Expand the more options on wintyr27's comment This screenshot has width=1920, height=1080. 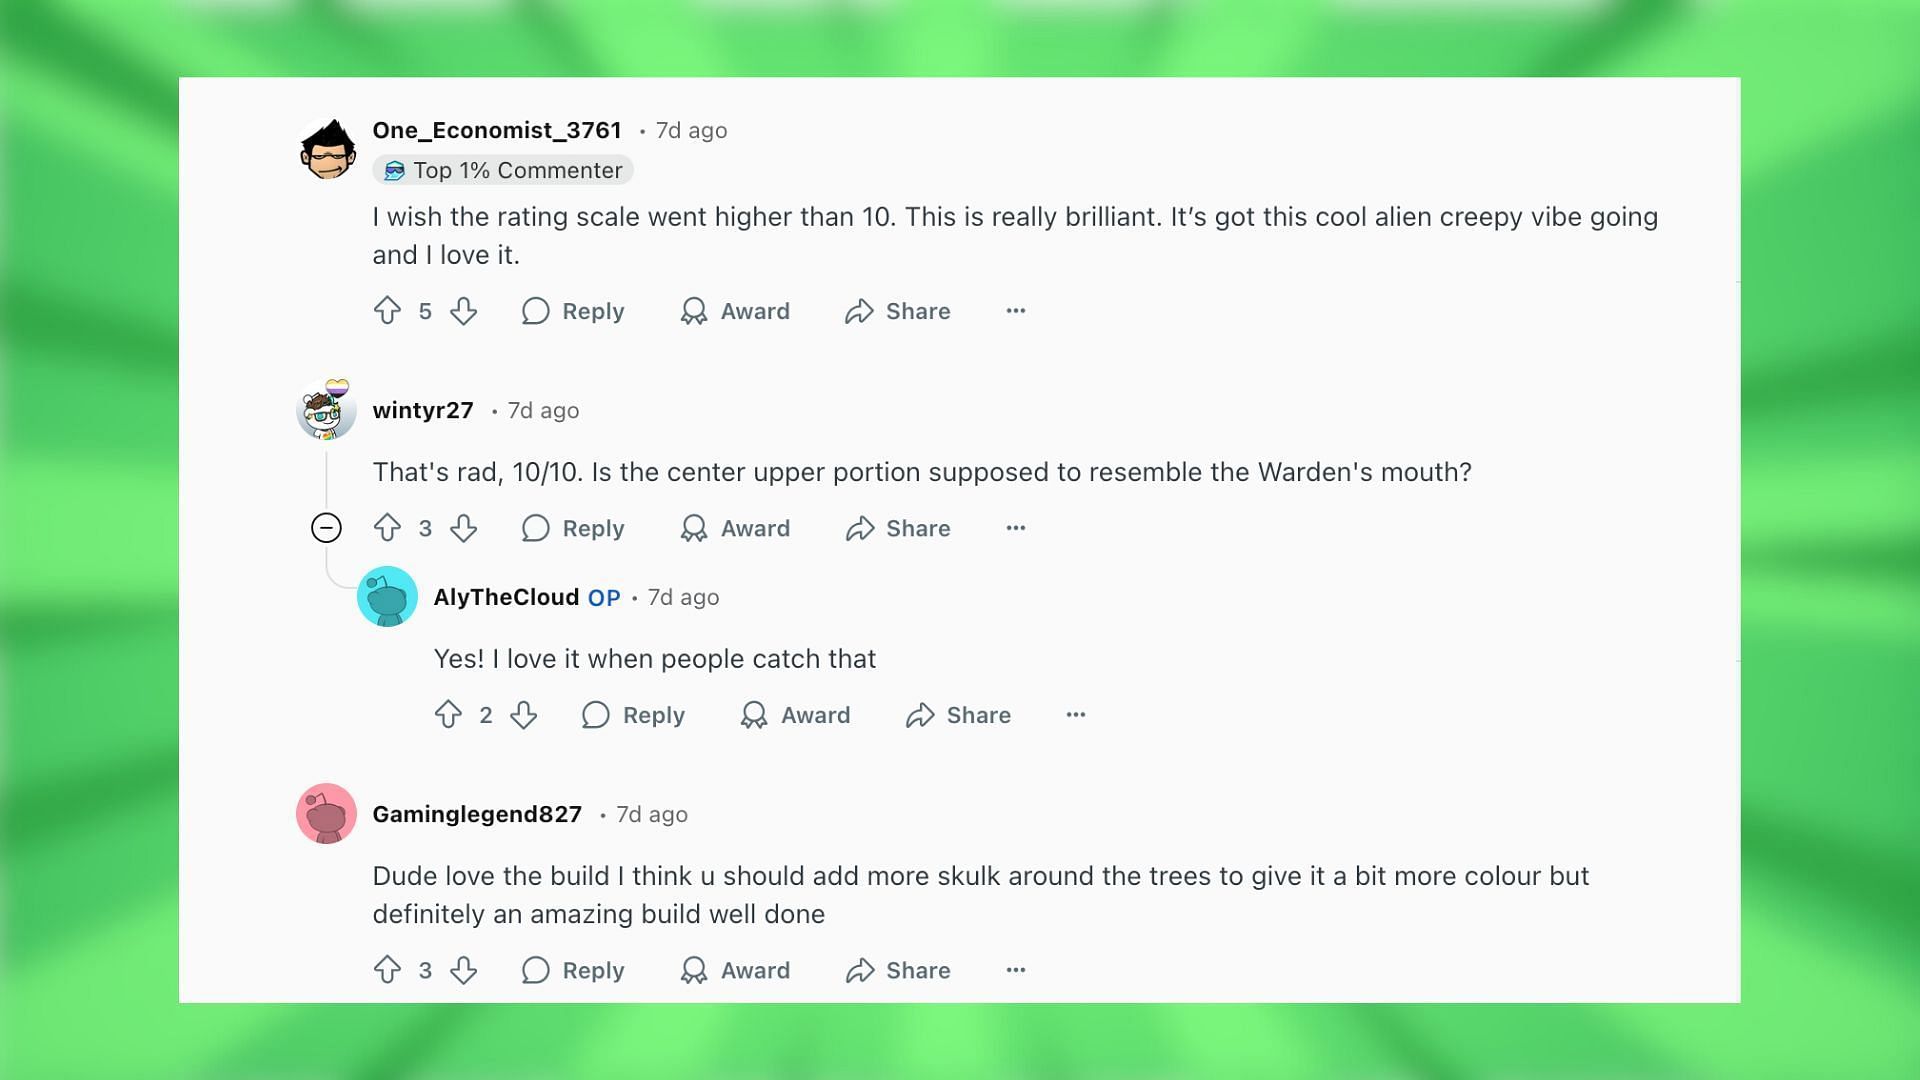point(1014,527)
